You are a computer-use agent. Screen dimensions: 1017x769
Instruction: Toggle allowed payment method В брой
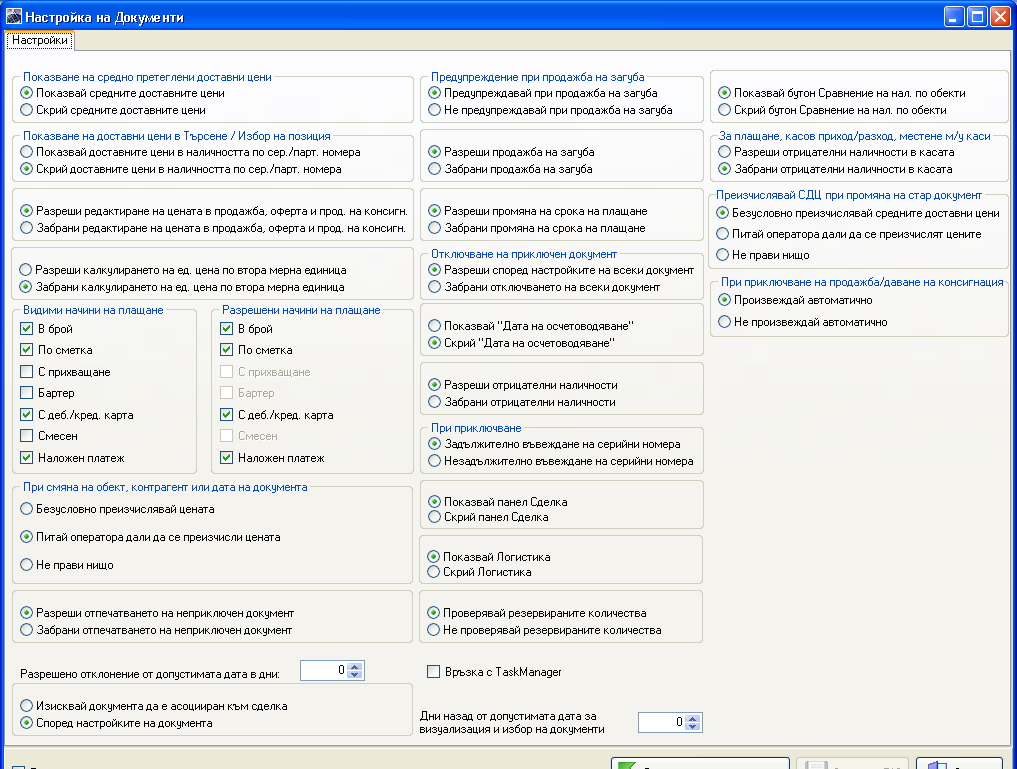[226, 329]
